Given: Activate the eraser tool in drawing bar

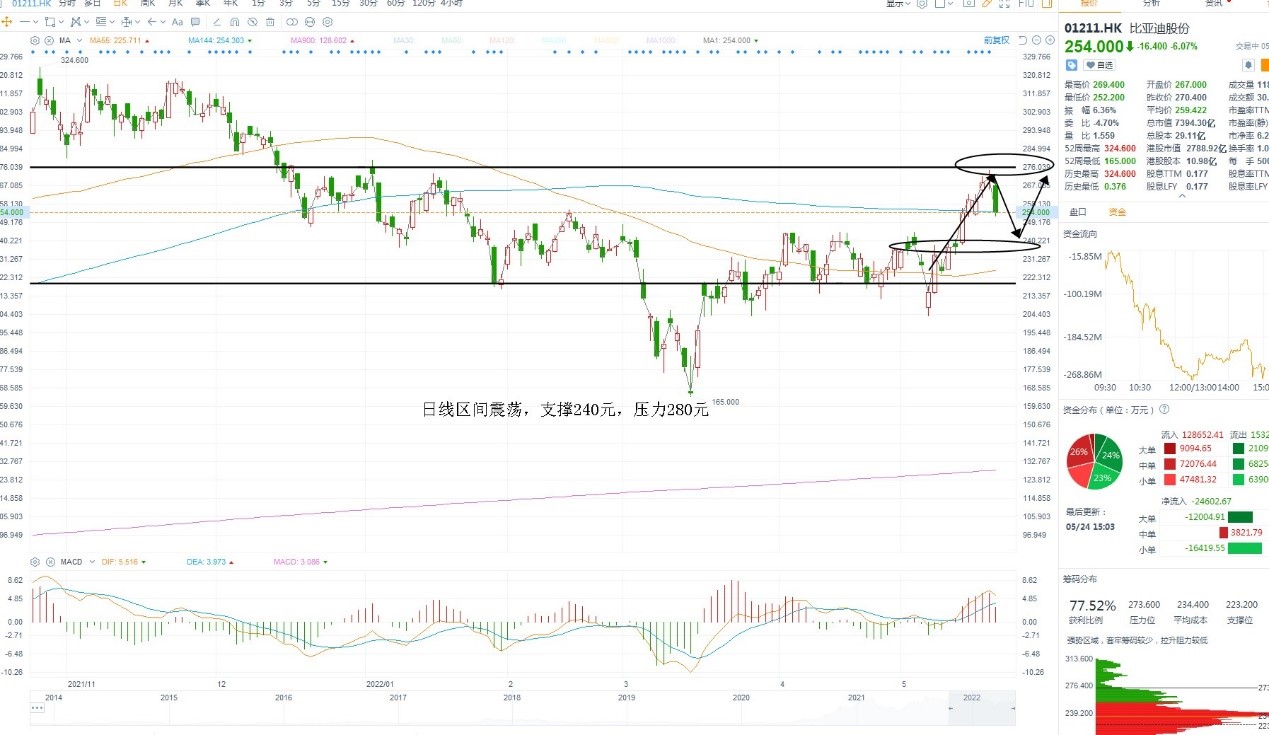Looking at the screenshot, I should pos(217,22).
